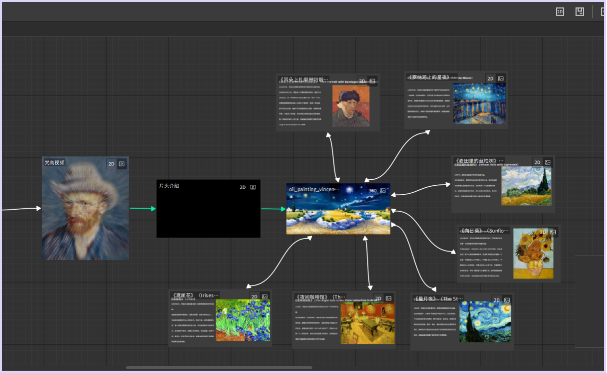Select the central oil_painting panorama node
Image resolution: width=607 pixels, height=373 pixels.
[338, 209]
